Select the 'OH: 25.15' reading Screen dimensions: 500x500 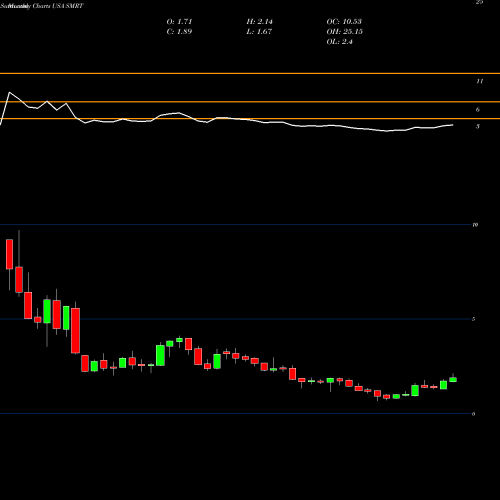(x=344, y=32)
